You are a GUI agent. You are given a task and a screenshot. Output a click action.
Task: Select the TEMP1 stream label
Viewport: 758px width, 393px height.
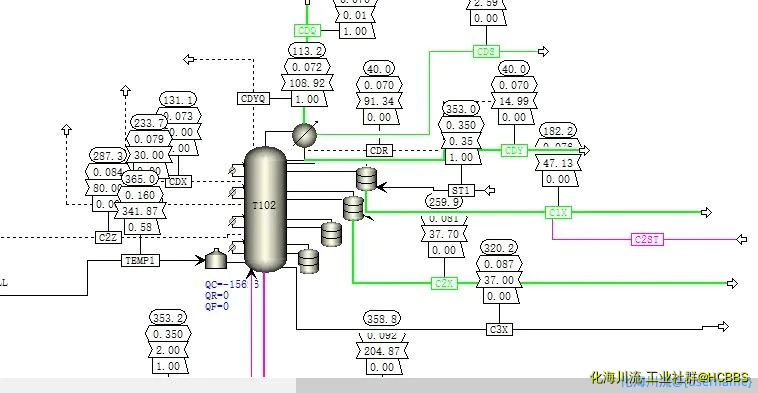tap(140, 261)
